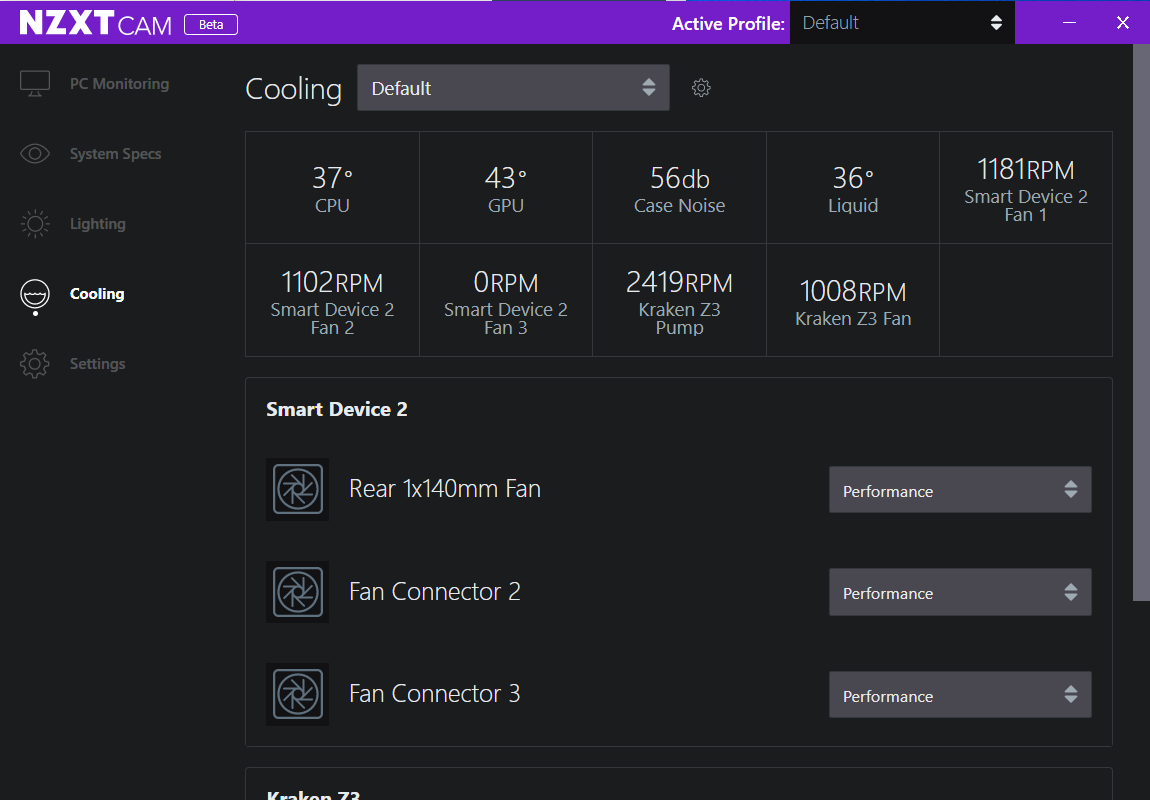This screenshot has width=1150, height=800.
Task: Click the PC Monitoring monitor icon
Action: [x=34, y=84]
